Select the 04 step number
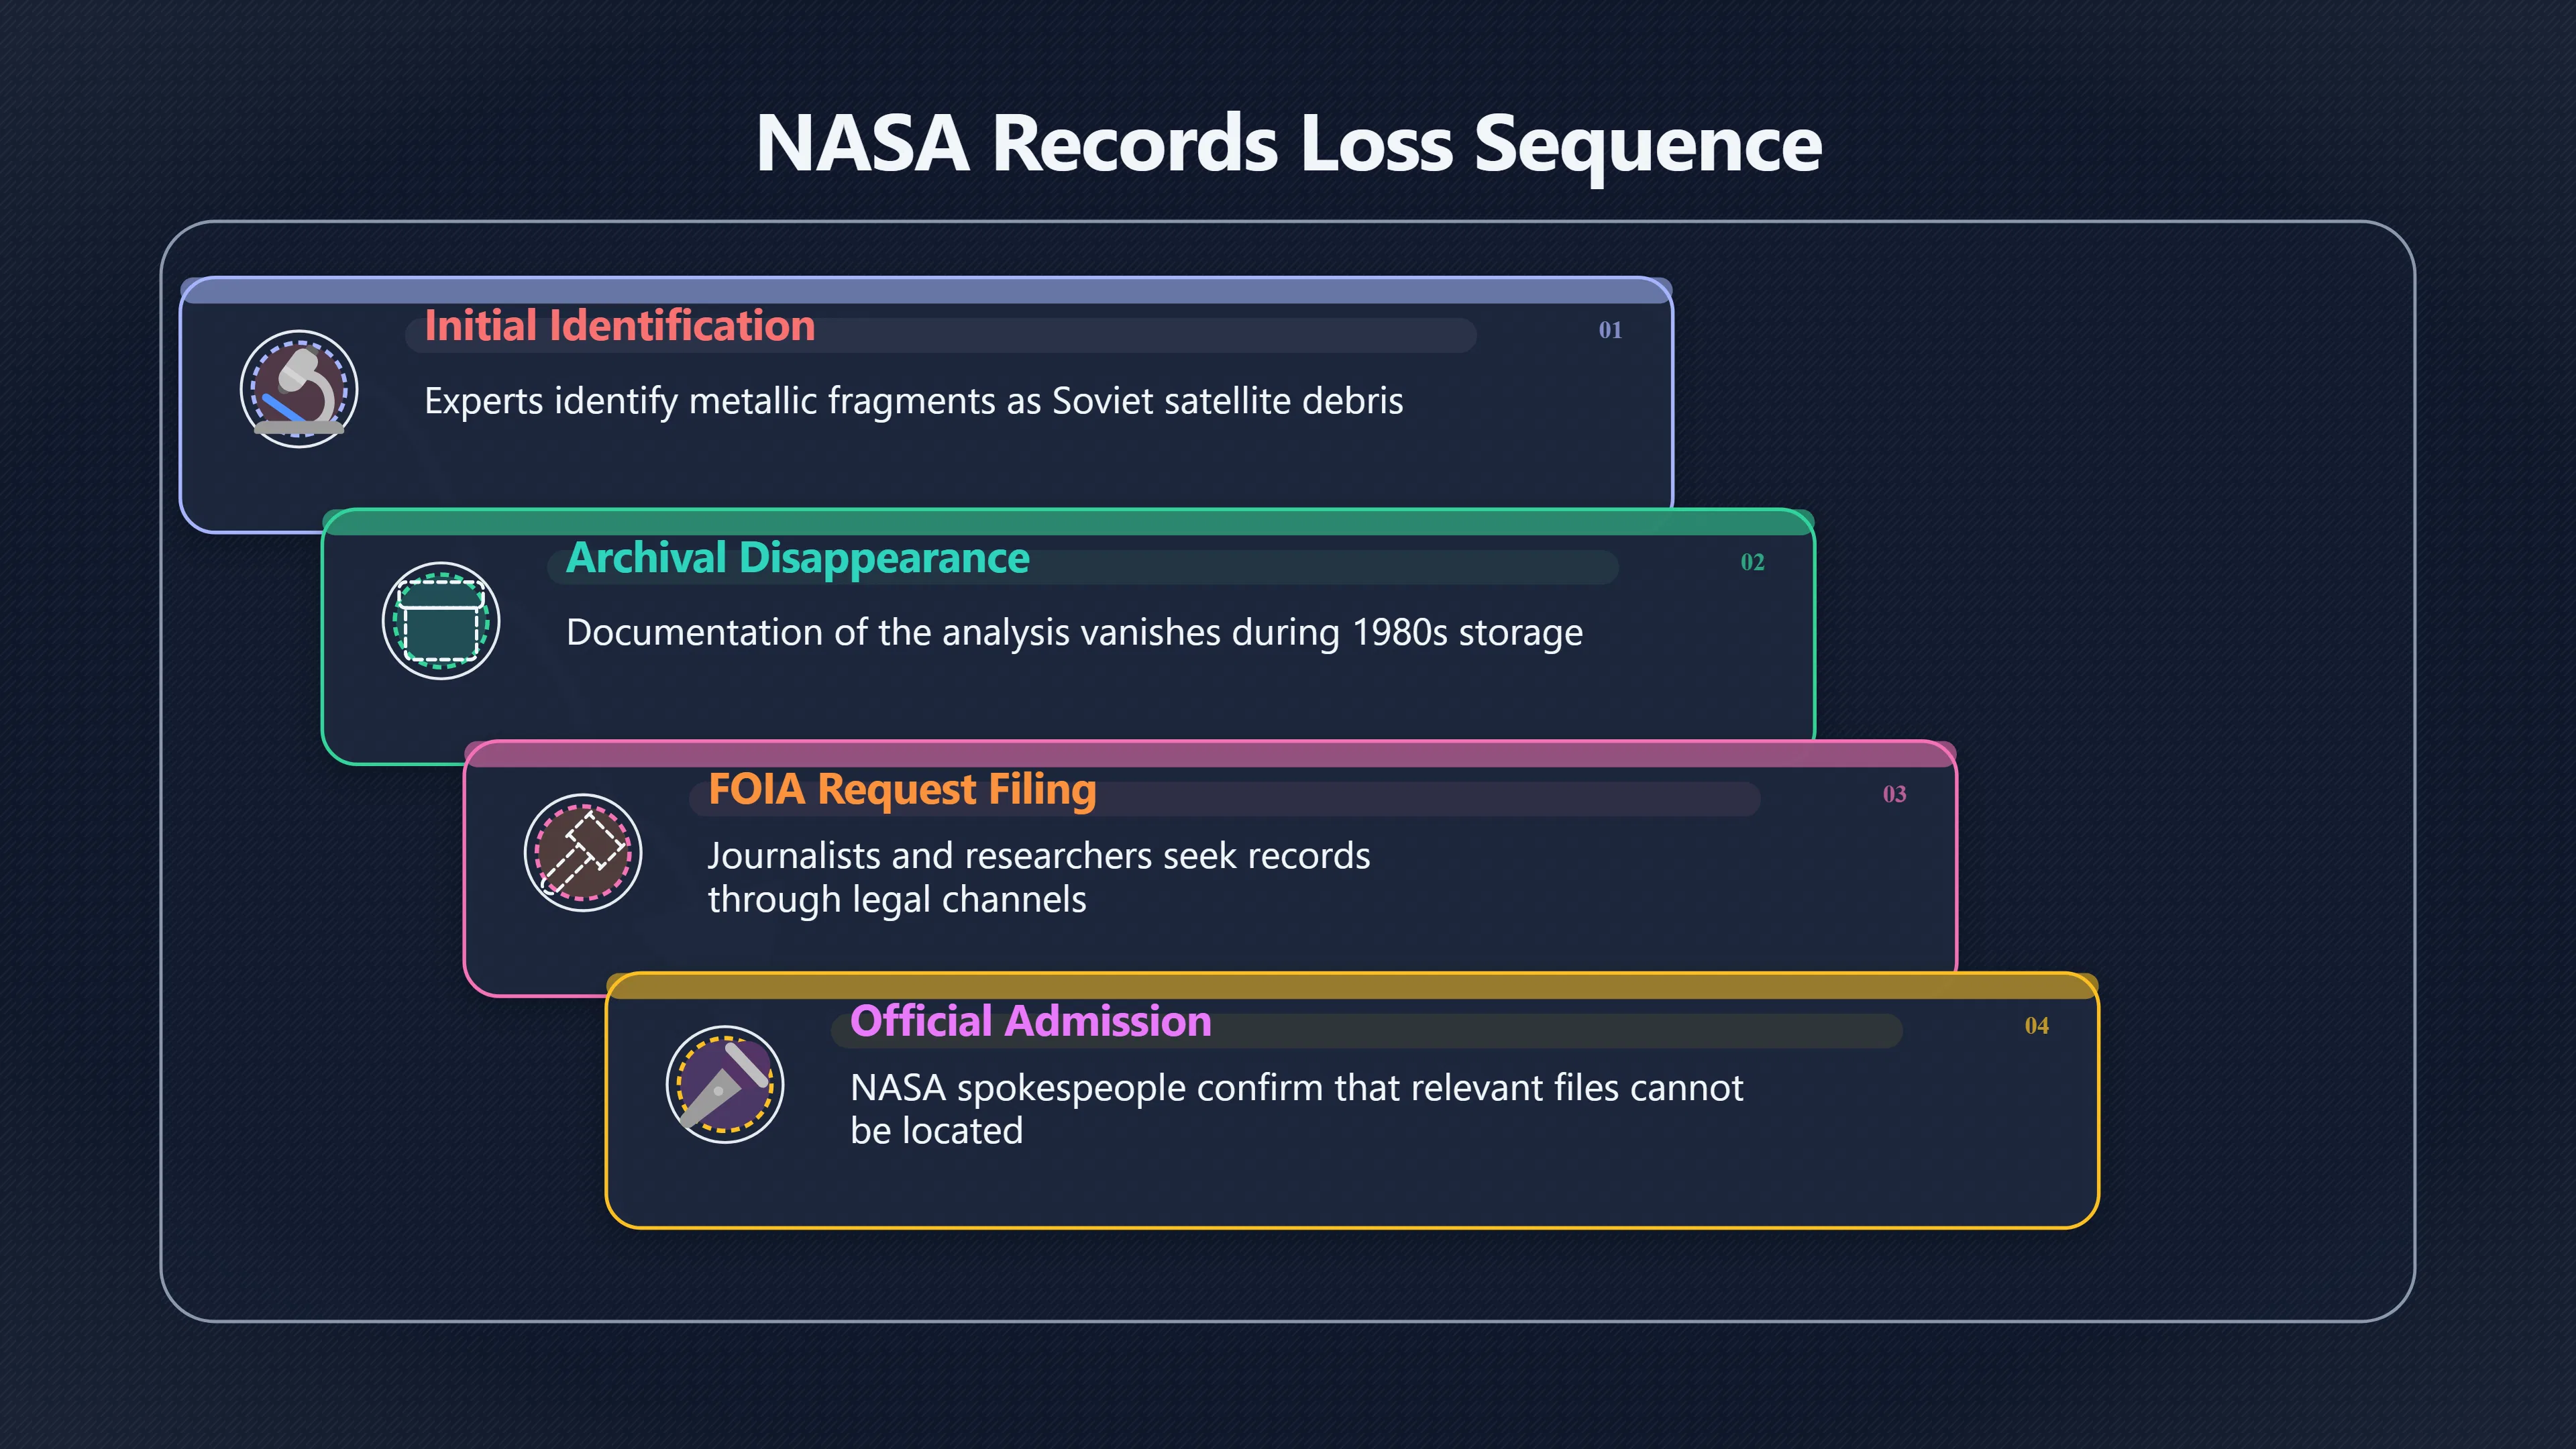Viewport: 2576px width, 1449px height. click(2036, 1026)
